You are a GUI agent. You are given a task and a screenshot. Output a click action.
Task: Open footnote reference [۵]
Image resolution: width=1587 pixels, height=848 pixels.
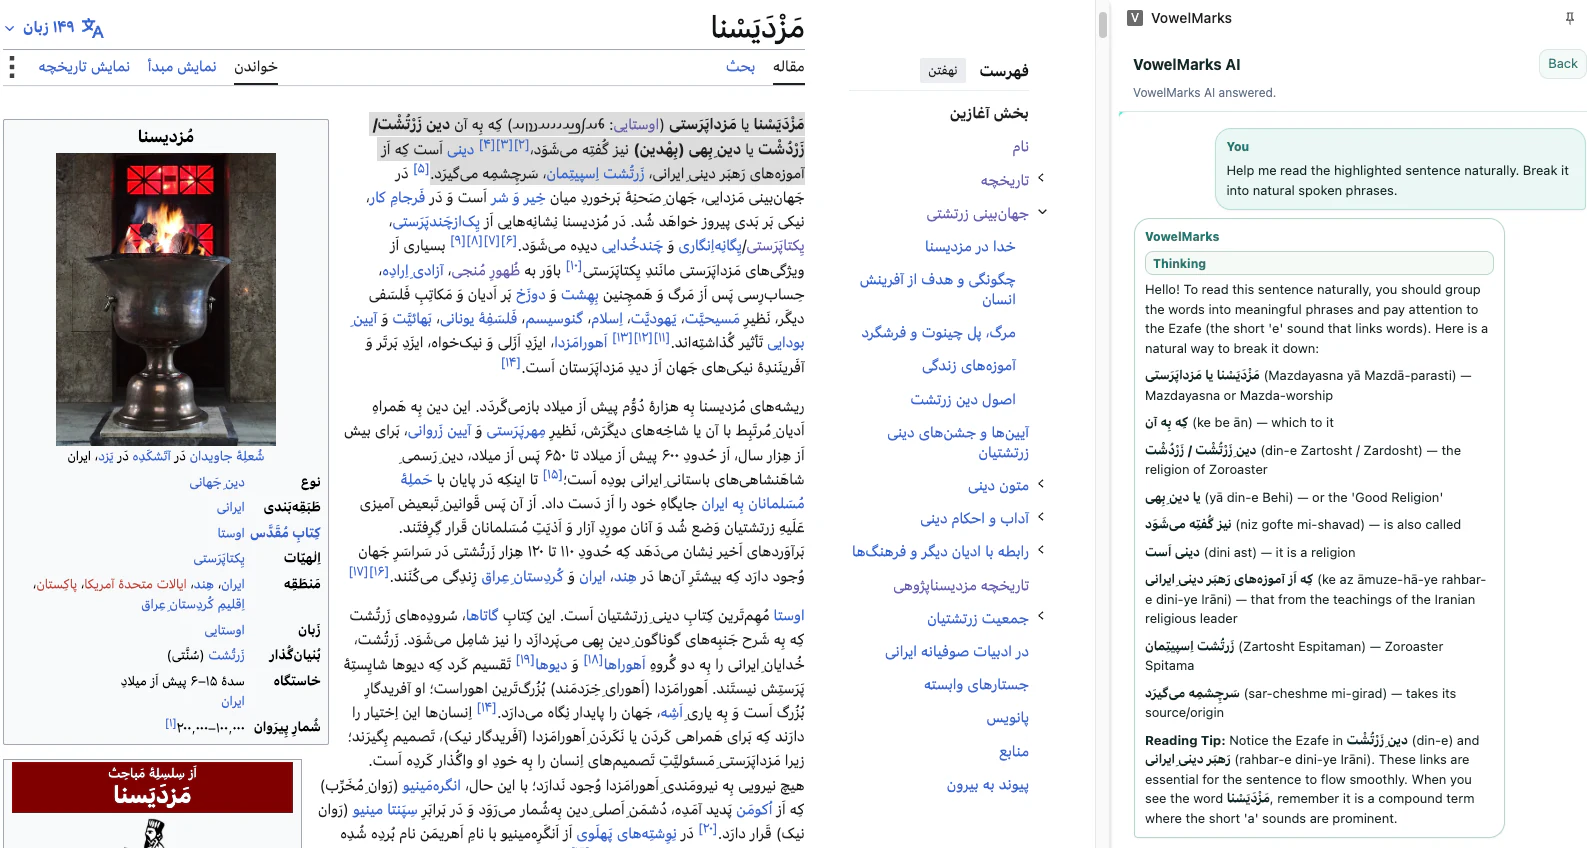coord(421,169)
